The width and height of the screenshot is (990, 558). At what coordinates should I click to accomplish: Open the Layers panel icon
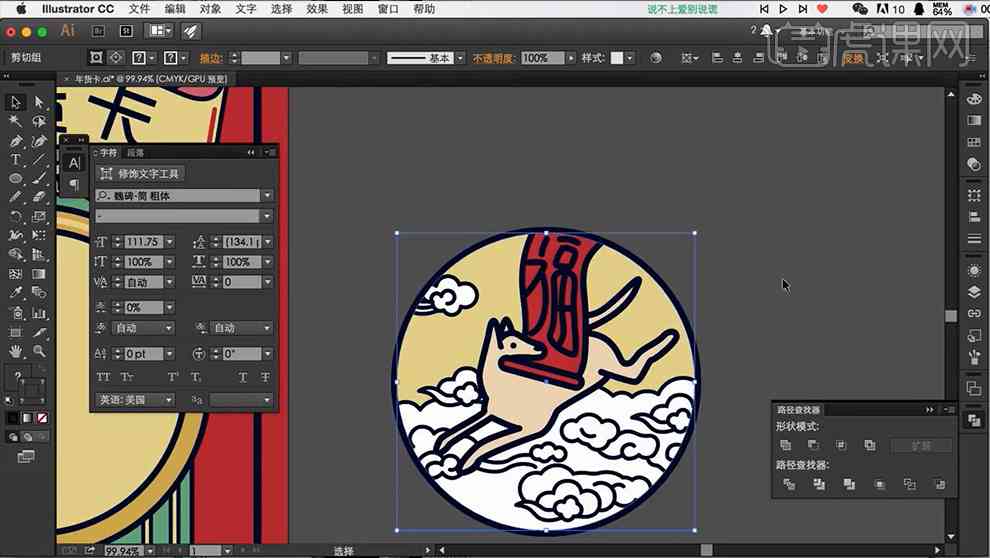(974, 292)
